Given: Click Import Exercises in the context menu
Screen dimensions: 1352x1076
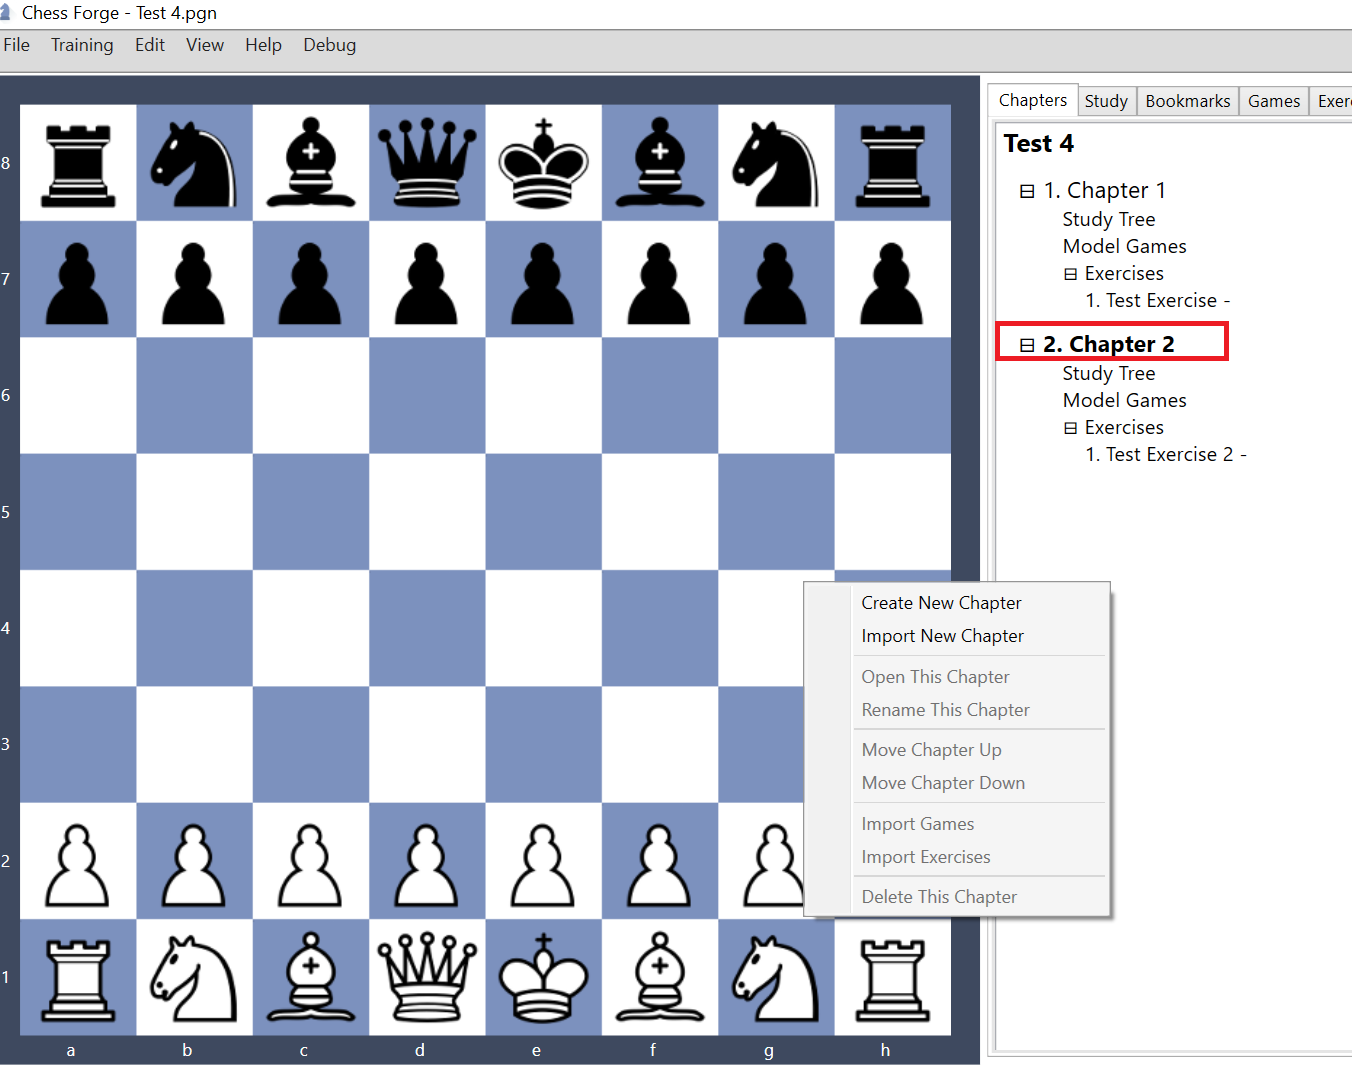Looking at the screenshot, I should tap(925, 857).
